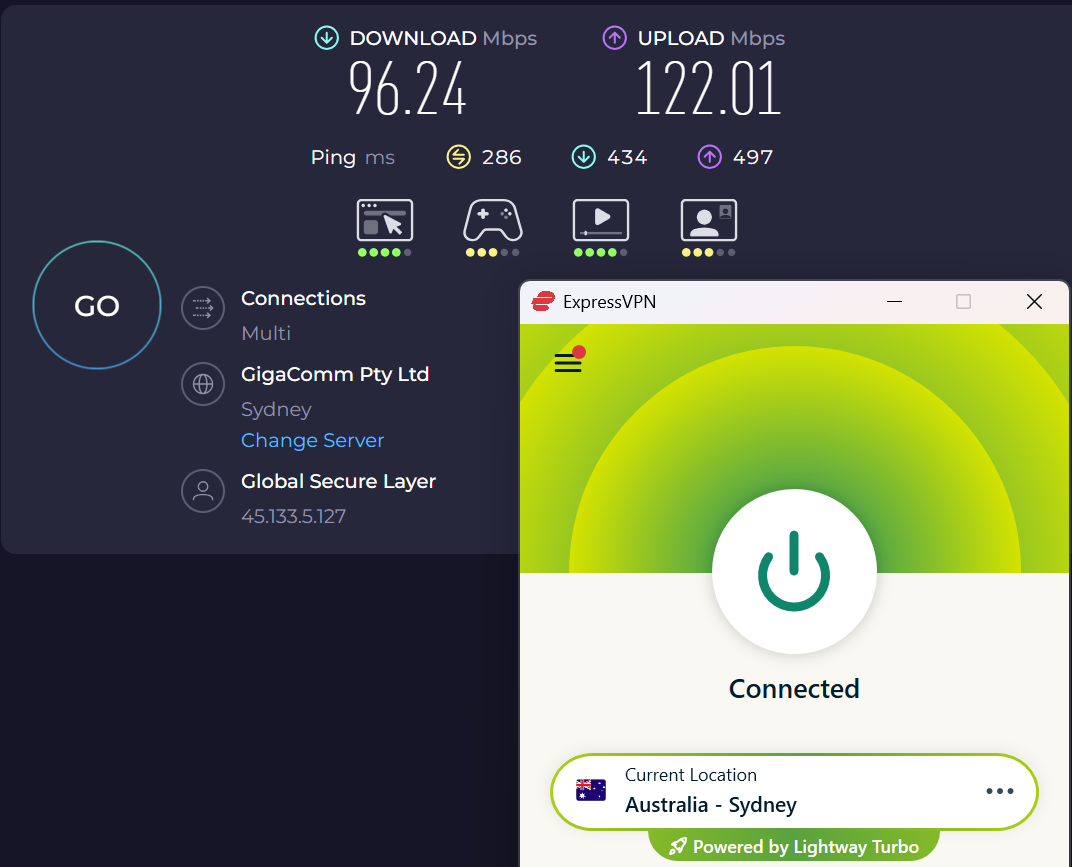Screen dimensions: 1072x867
Task: Click the upload arrow icon beside UPLOAD
Action: pyautogui.click(x=615, y=38)
